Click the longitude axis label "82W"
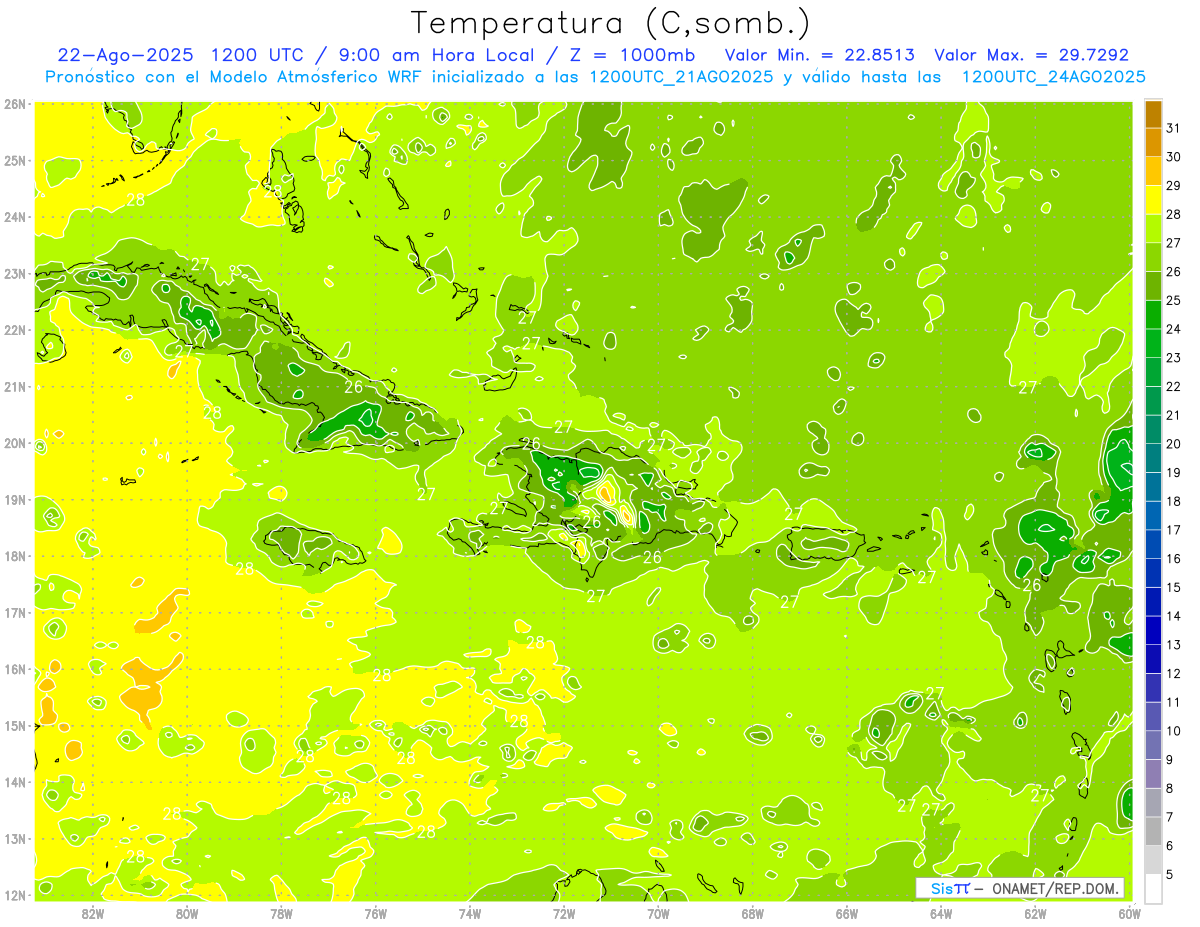 click(93, 913)
